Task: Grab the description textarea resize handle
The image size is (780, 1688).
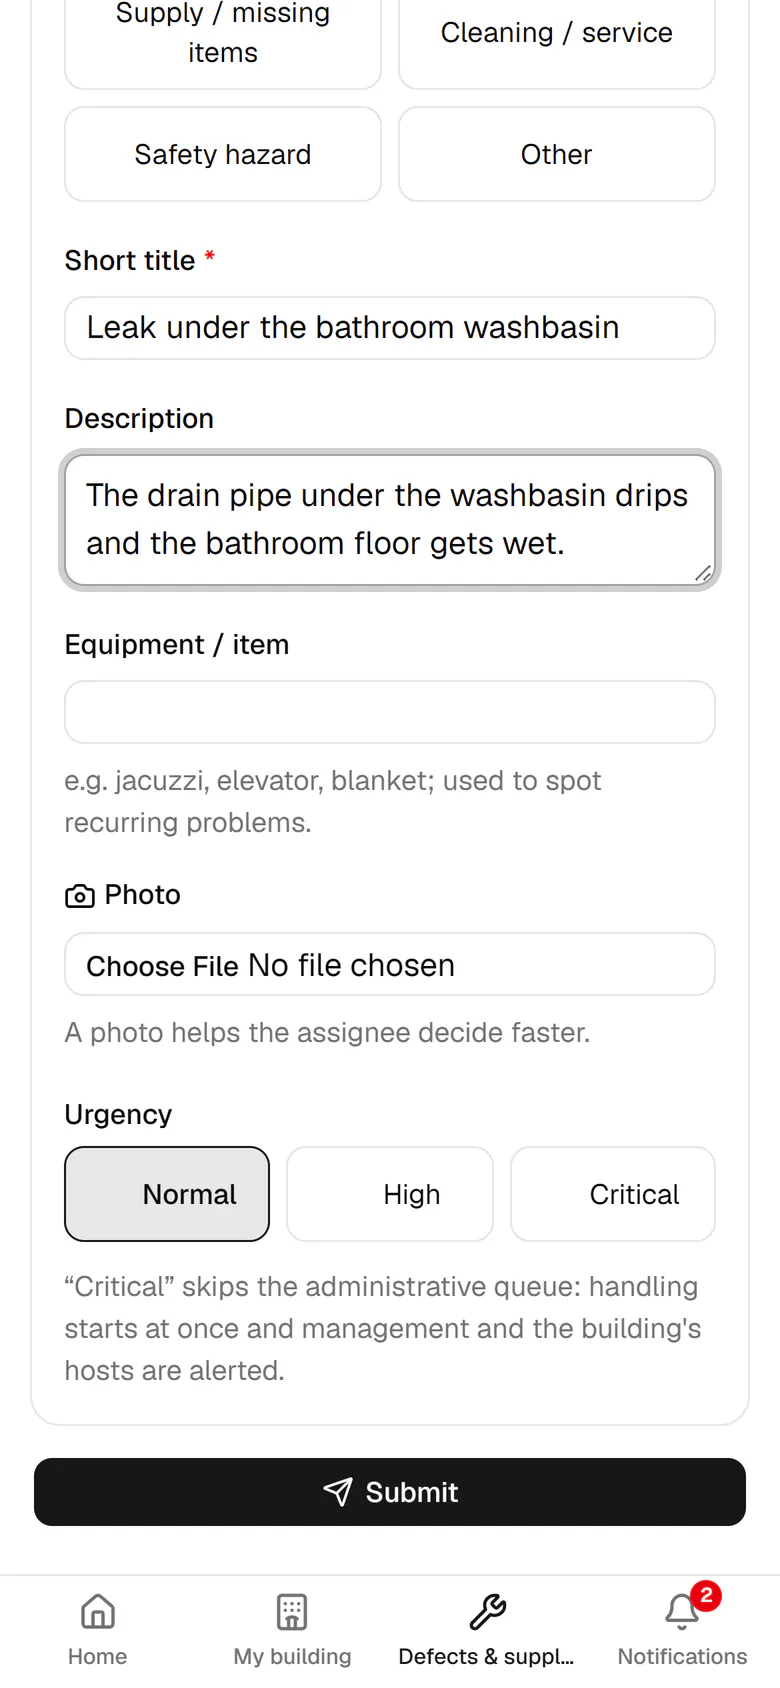Action: click(703, 573)
